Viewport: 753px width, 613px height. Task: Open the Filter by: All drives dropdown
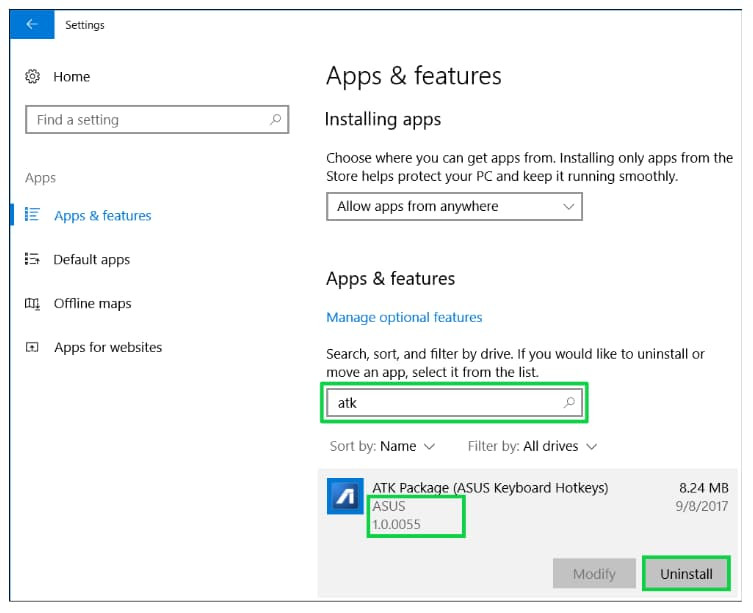click(x=533, y=446)
